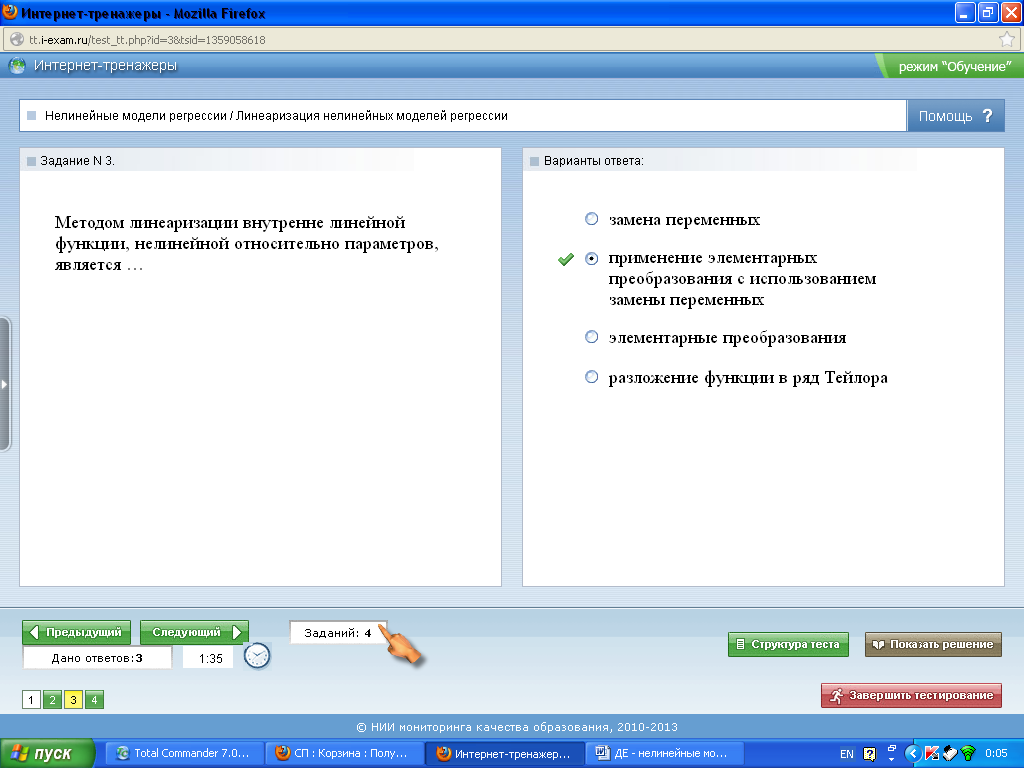The height and width of the screenshot is (768, 1024).
Task: Jump to question 2 box
Action: pyautogui.click(x=52, y=700)
